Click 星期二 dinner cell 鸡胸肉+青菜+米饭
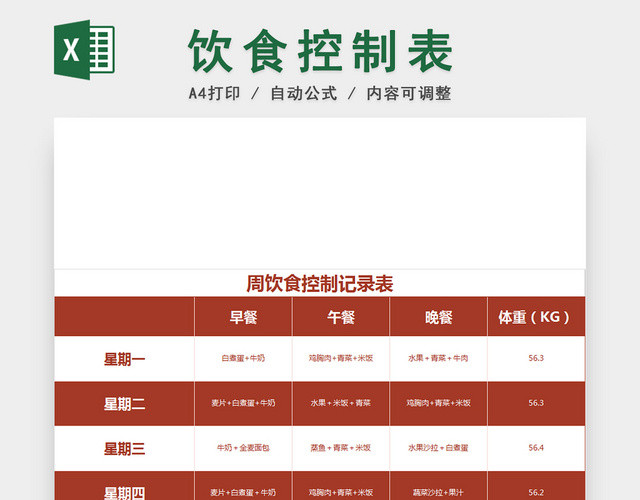The height and width of the screenshot is (500, 640). click(x=438, y=403)
